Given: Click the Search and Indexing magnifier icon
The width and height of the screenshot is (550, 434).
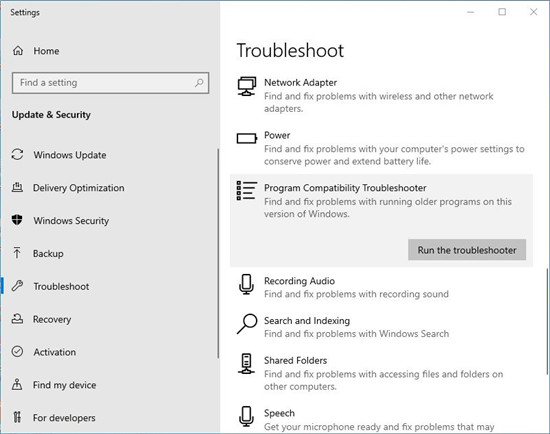Looking at the screenshot, I should (x=247, y=323).
